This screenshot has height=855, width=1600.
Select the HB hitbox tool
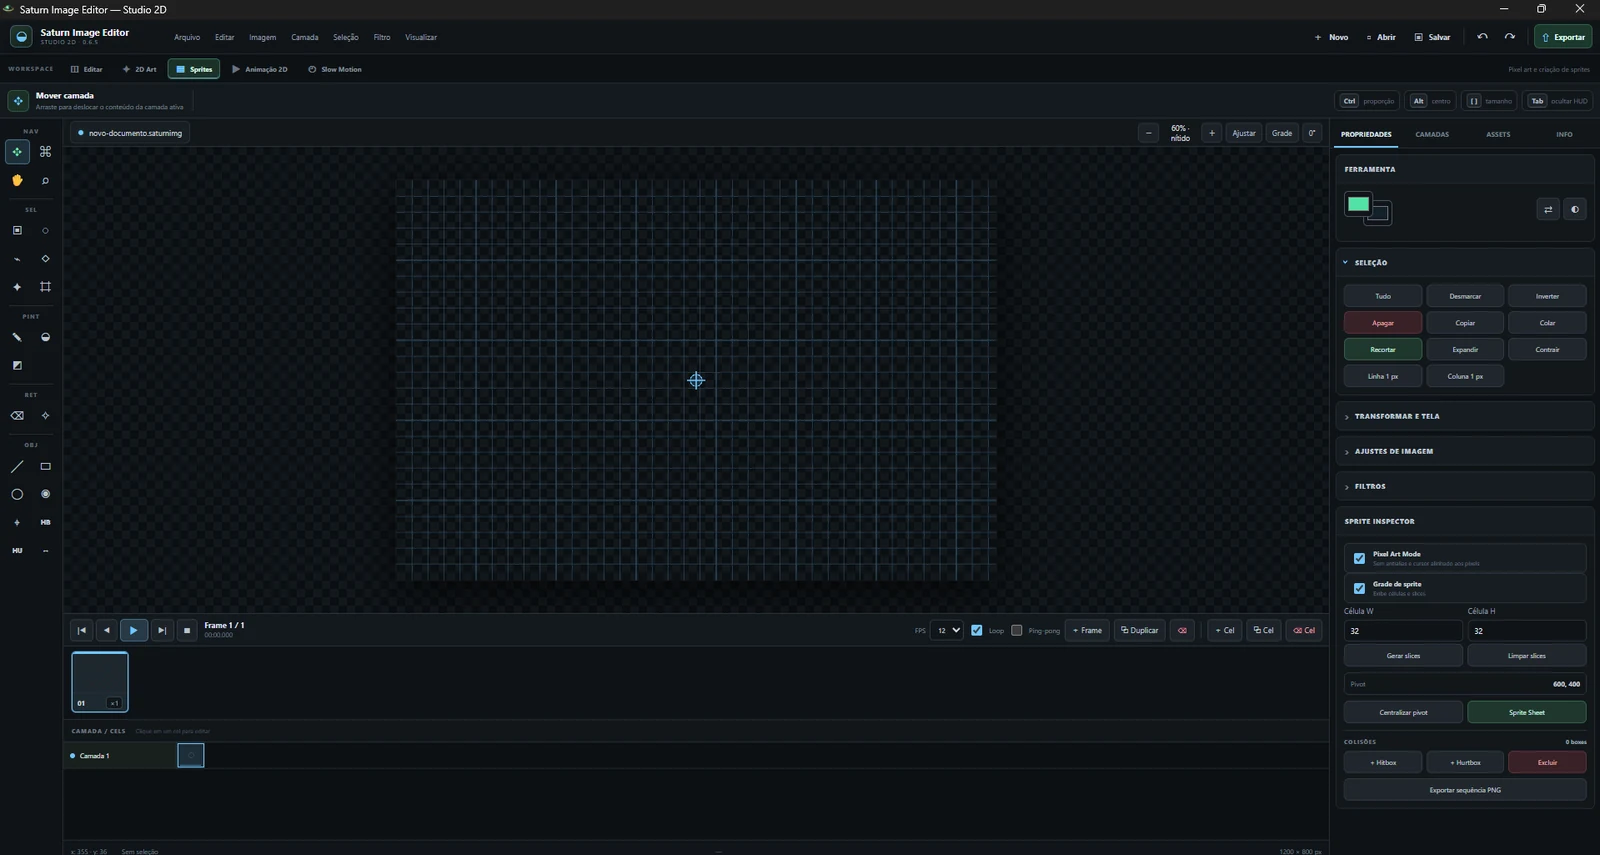(x=45, y=522)
